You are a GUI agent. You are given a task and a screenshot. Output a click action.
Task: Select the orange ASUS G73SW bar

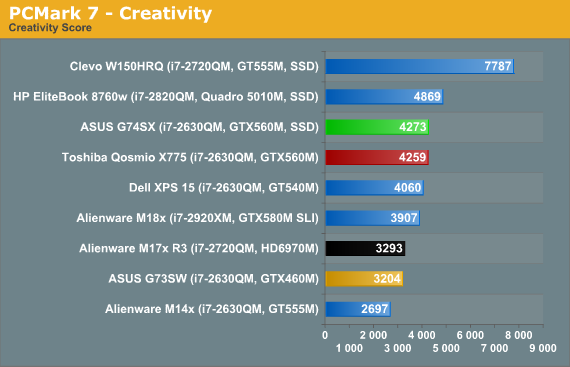click(364, 279)
